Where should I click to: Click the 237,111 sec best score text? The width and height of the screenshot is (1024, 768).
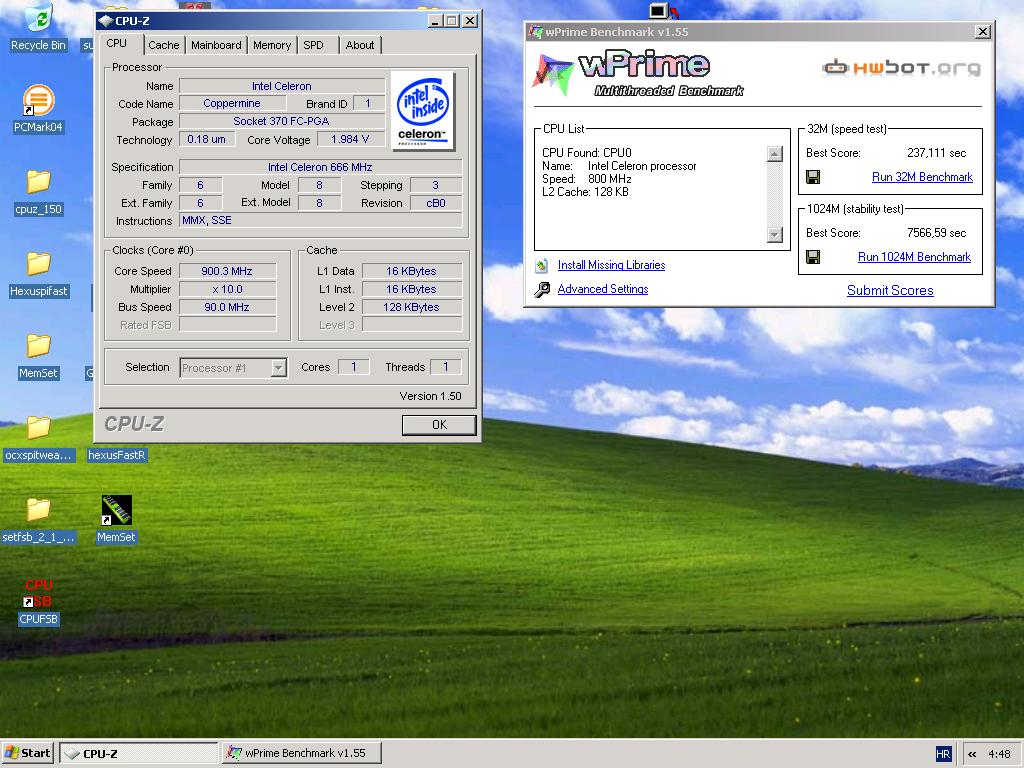coord(936,153)
